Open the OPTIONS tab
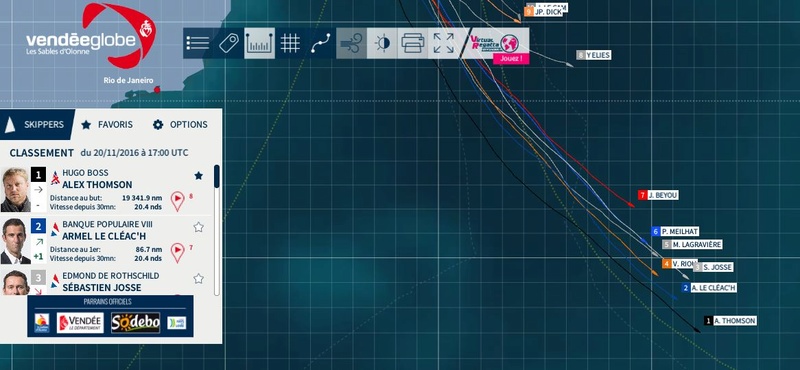The image size is (800, 370). 180,125
